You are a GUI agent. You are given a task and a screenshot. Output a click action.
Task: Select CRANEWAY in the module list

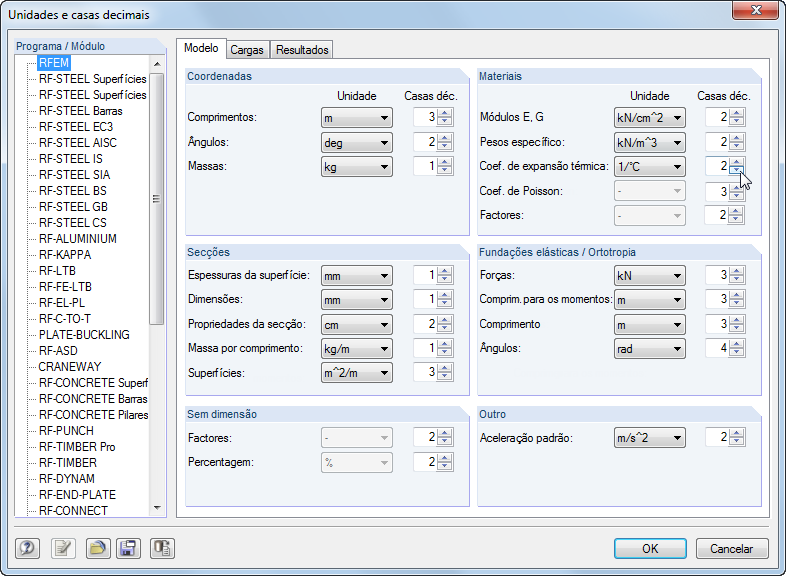pos(70,367)
